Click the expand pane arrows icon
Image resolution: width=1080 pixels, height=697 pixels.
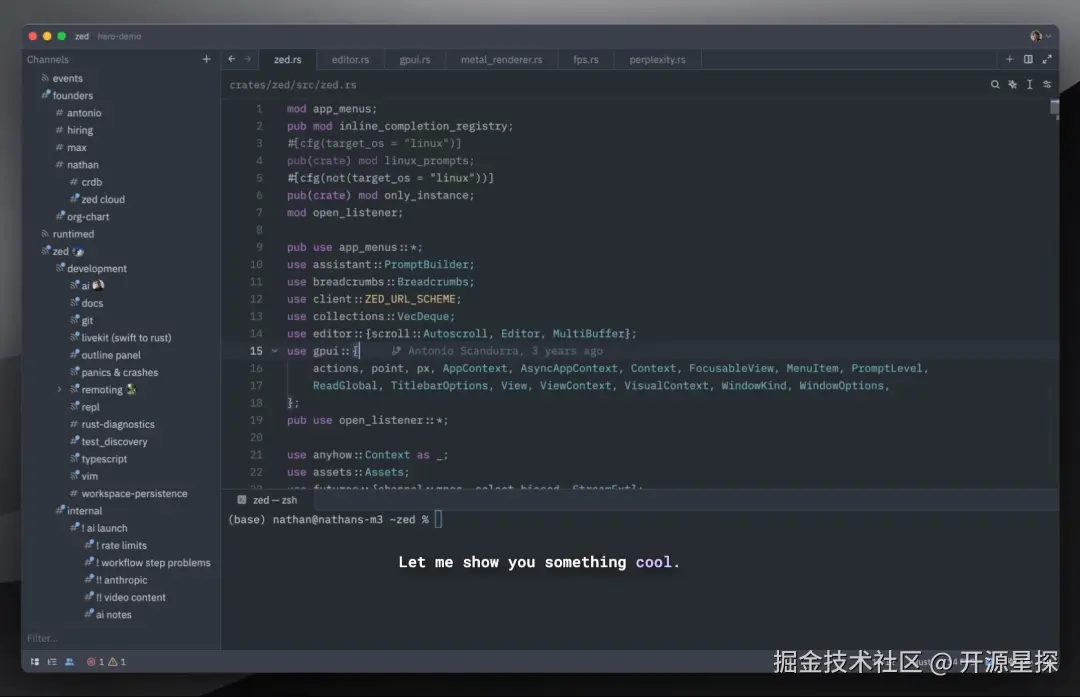click(1046, 59)
